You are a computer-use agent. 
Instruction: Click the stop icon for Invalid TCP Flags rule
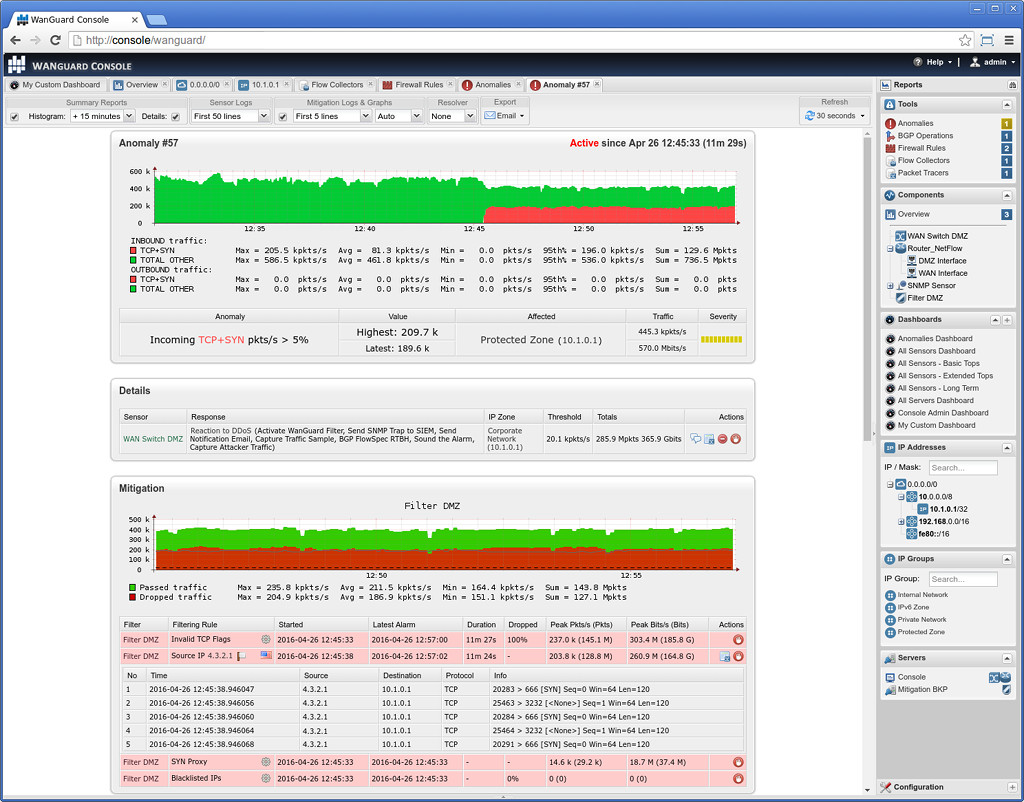pos(738,640)
